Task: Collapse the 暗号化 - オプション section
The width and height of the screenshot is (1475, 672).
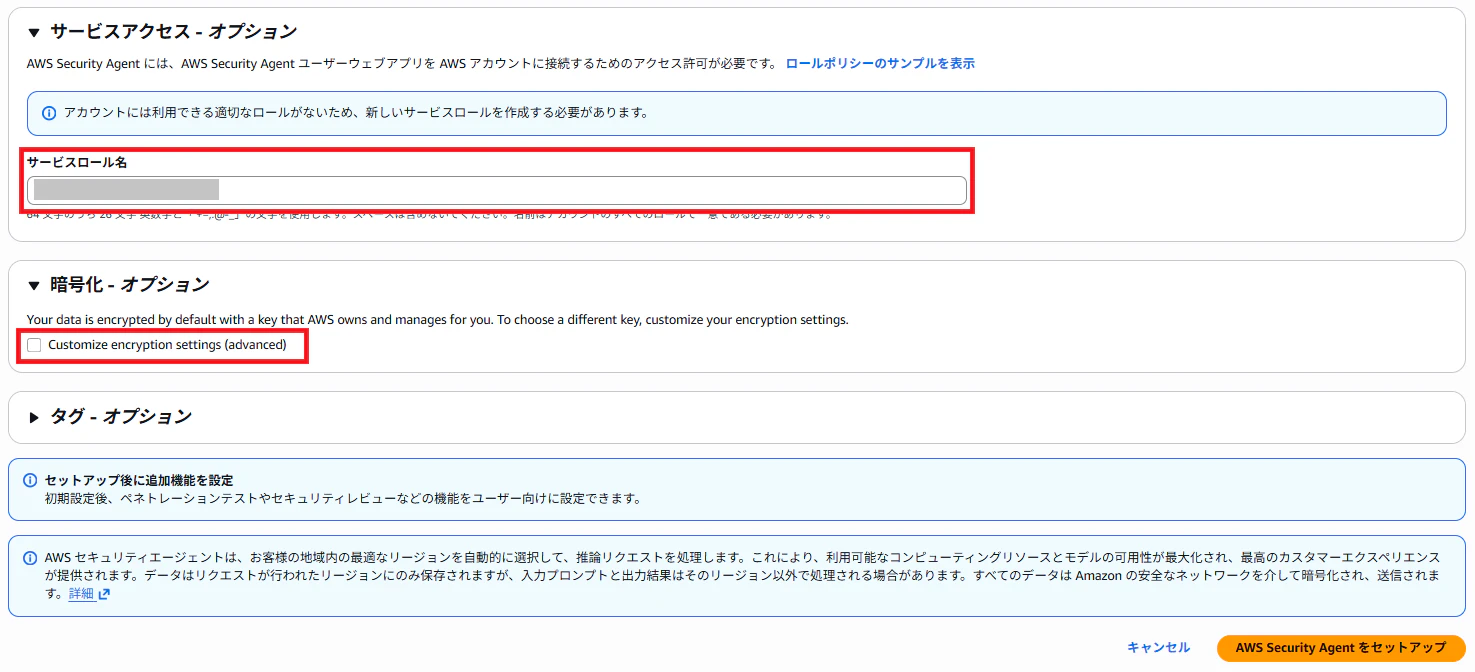Action: coord(34,285)
